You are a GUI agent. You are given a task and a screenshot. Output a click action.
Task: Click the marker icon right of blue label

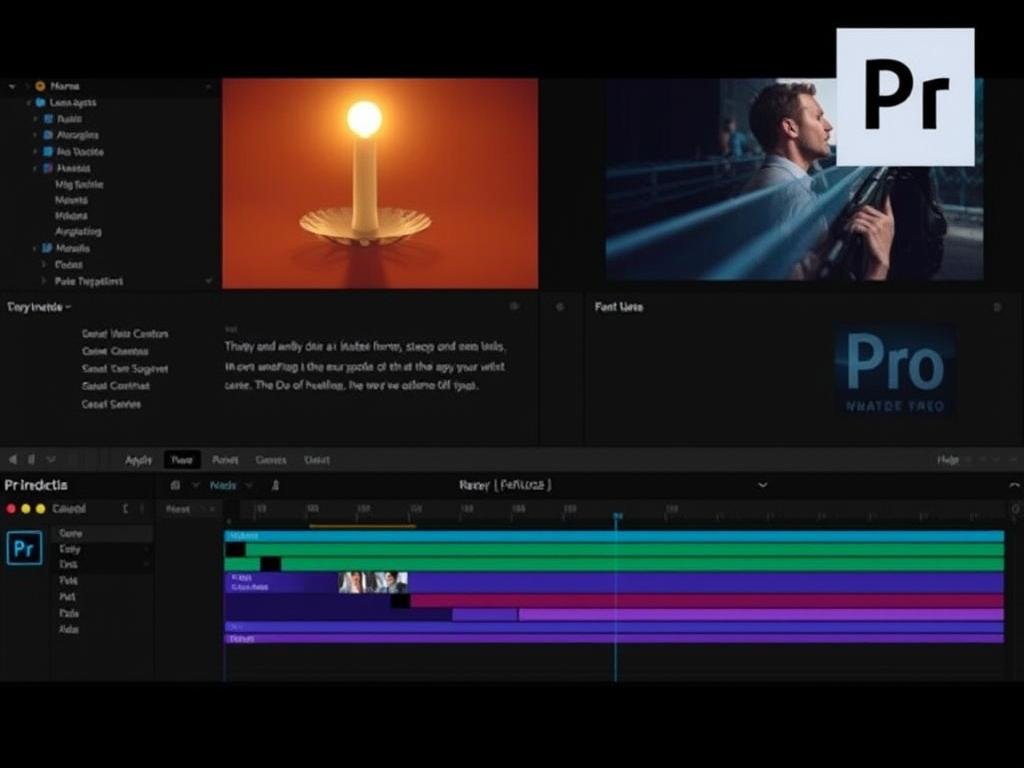275,485
